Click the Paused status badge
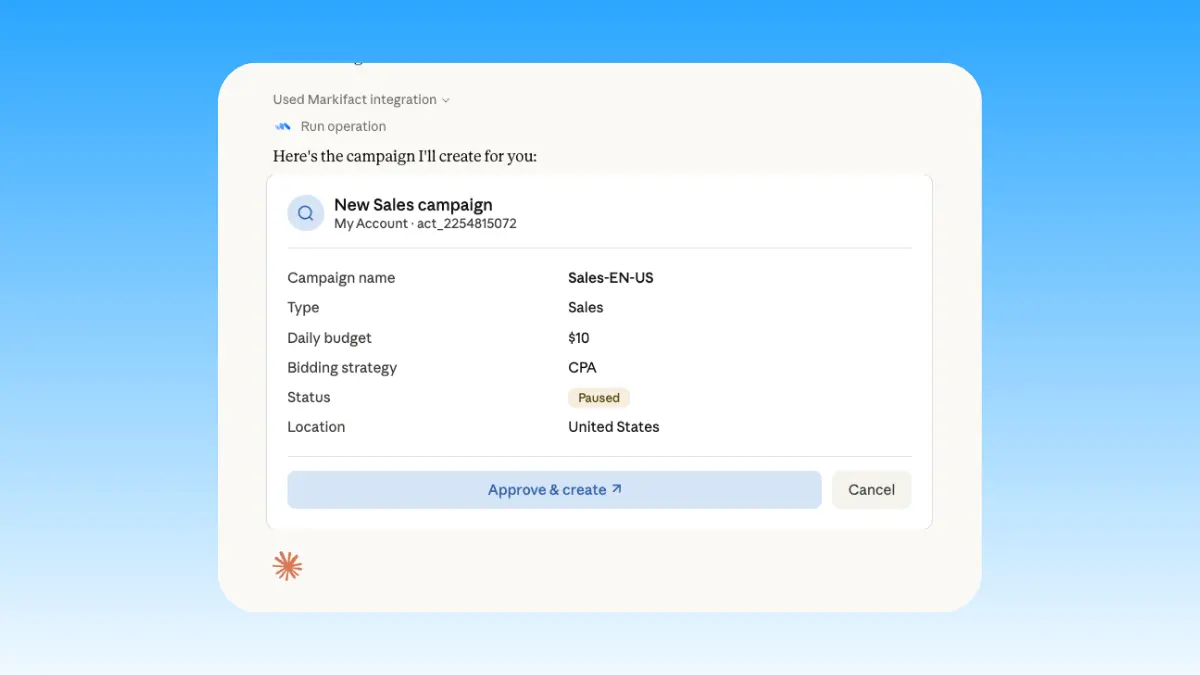Screen dimensions: 1200x675 [x=598, y=397]
